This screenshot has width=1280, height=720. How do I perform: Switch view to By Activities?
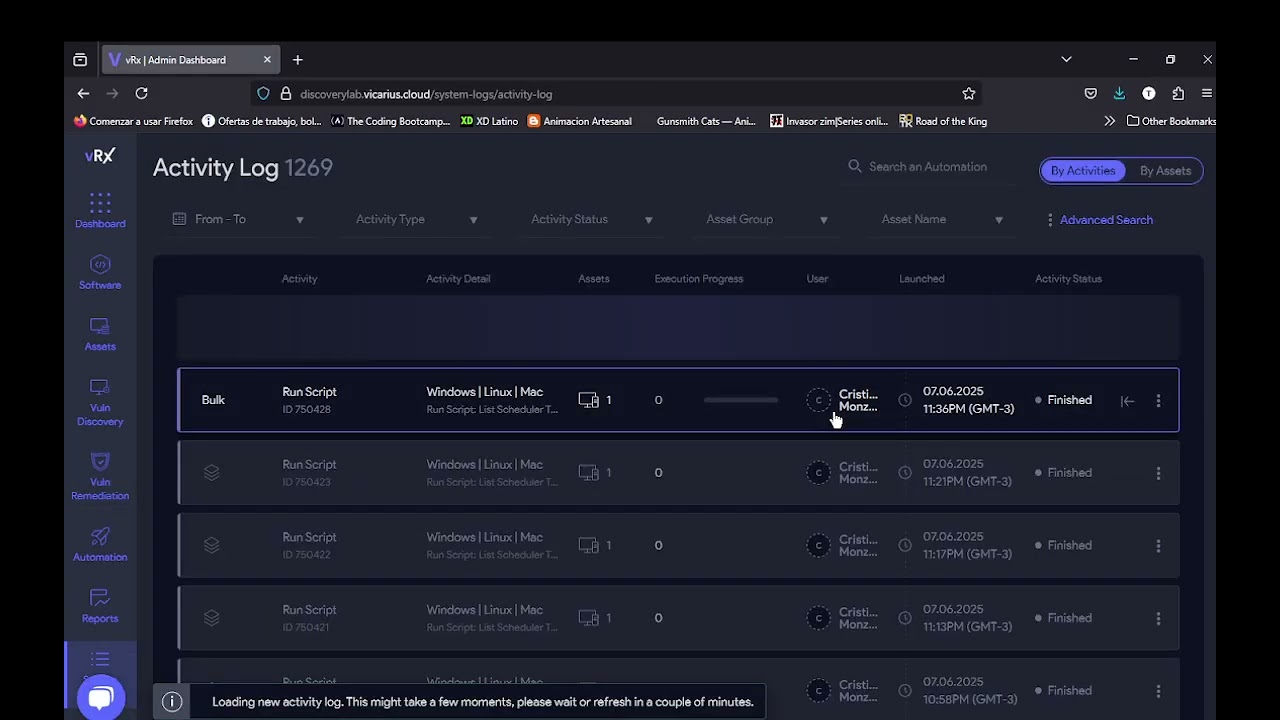point(1083,171)
